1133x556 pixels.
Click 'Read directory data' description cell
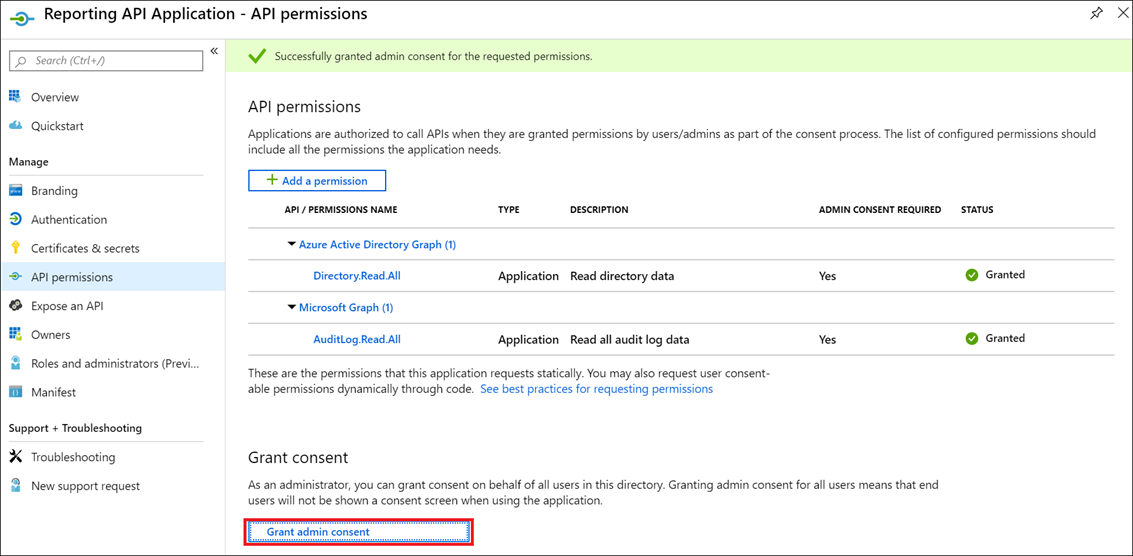pos(622,276)
